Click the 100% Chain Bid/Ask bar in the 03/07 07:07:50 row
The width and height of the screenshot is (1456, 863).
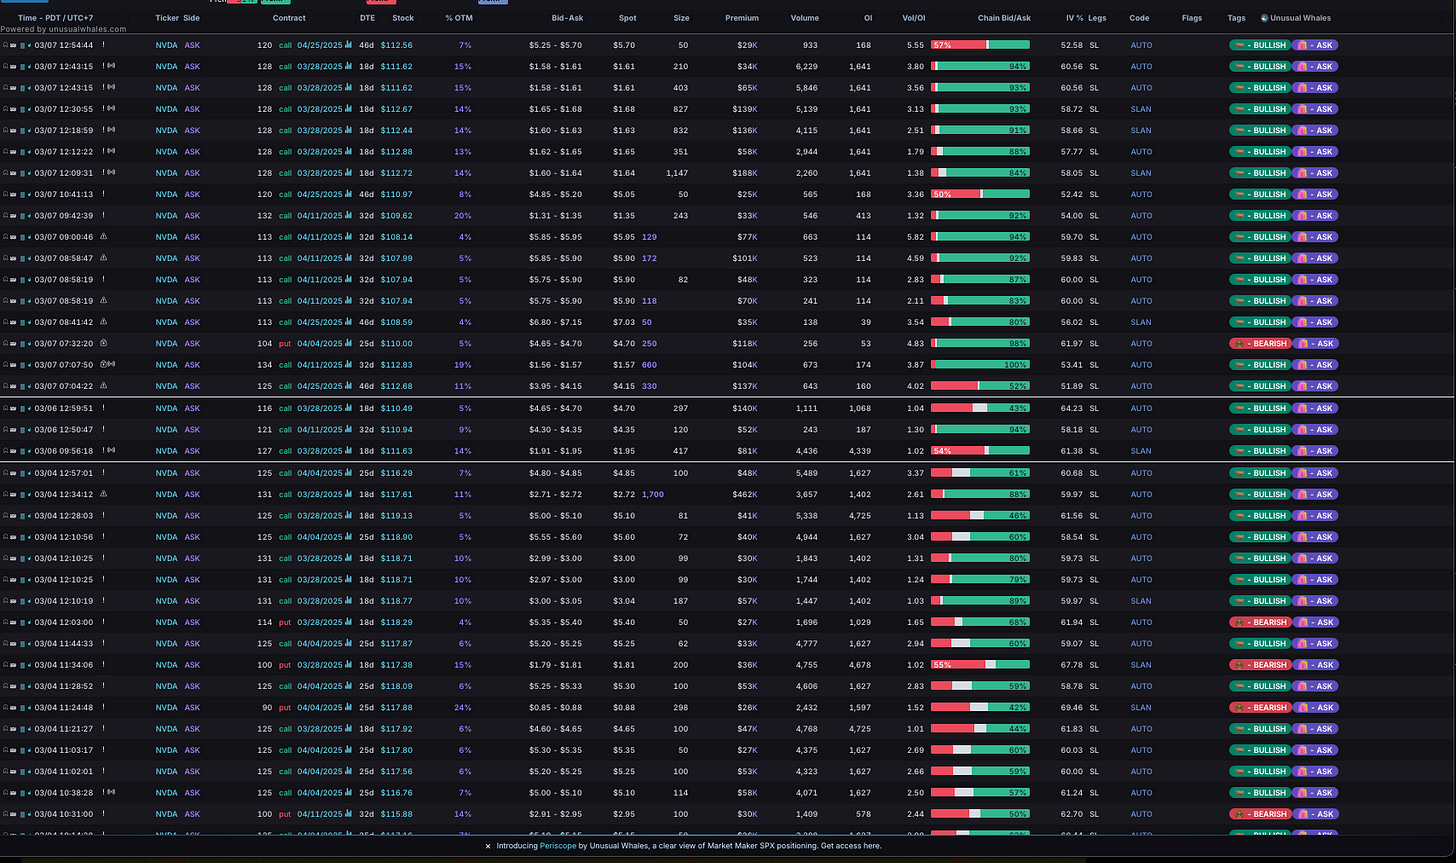(980, 365)
